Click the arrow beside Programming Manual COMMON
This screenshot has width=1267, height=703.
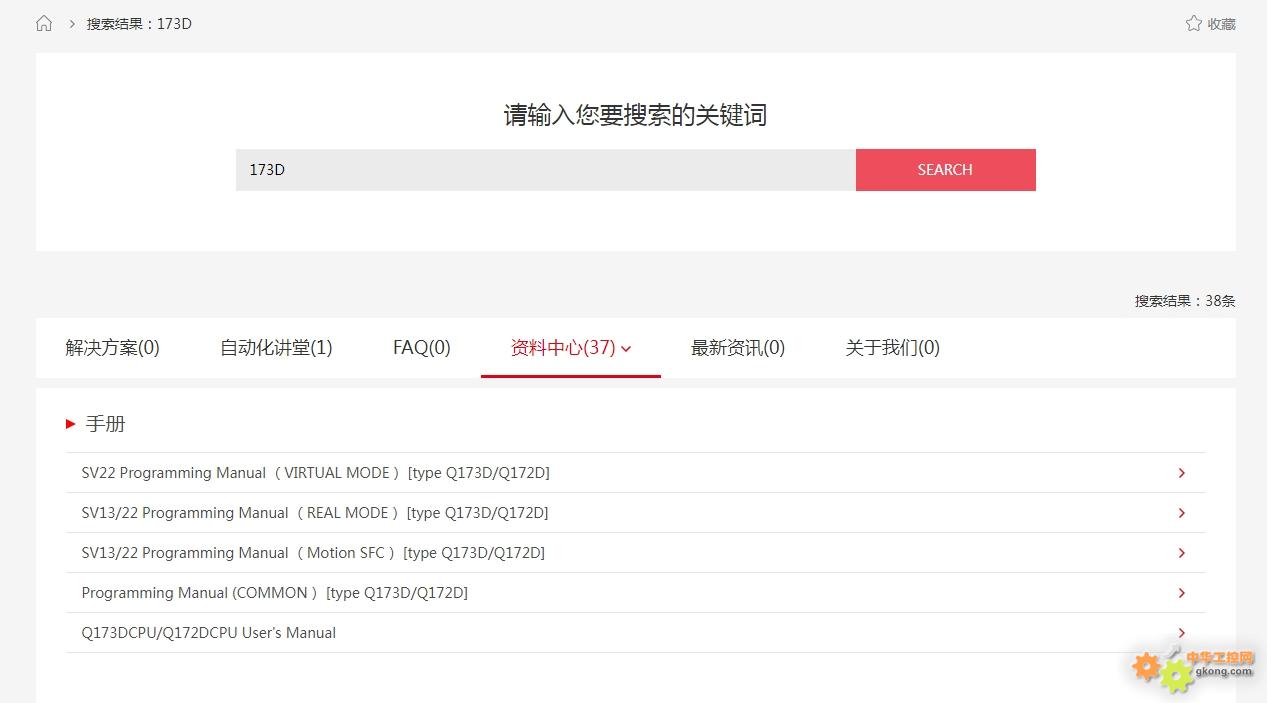pos(1181,593)
